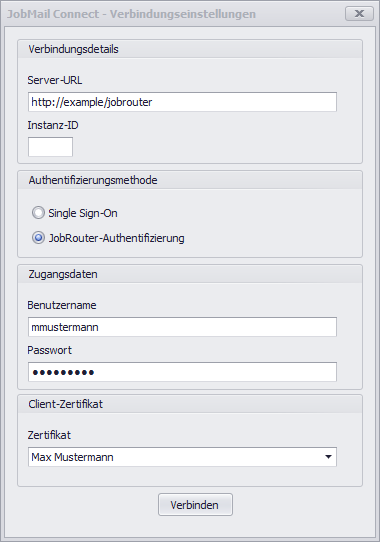Click the Benutzername label
The height and width of the screenshot is (542, 380).
[x=62, y=305]
